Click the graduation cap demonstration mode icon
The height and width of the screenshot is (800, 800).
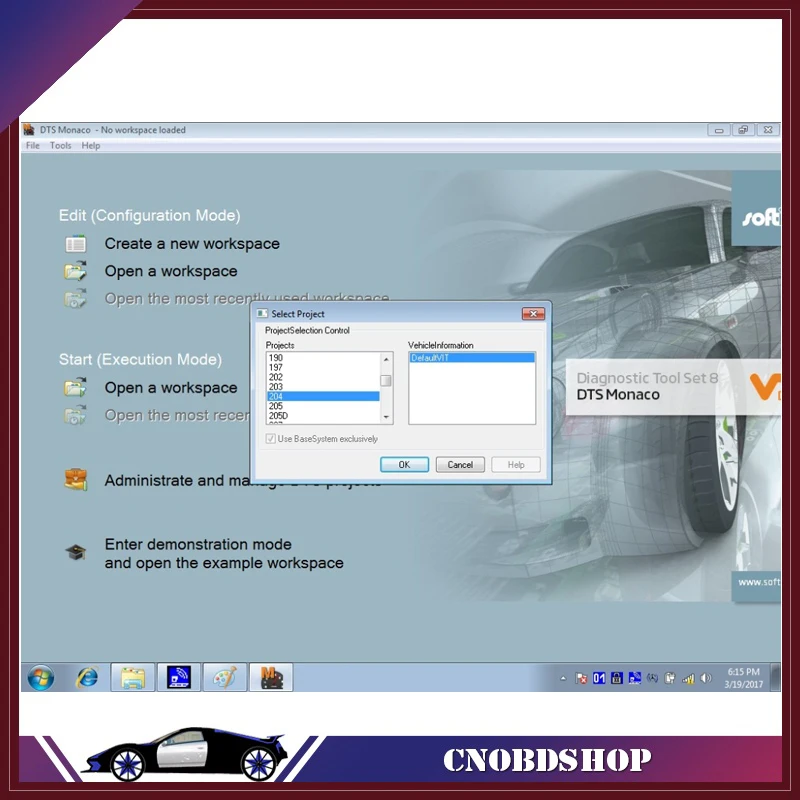click(x=76, y=552)
